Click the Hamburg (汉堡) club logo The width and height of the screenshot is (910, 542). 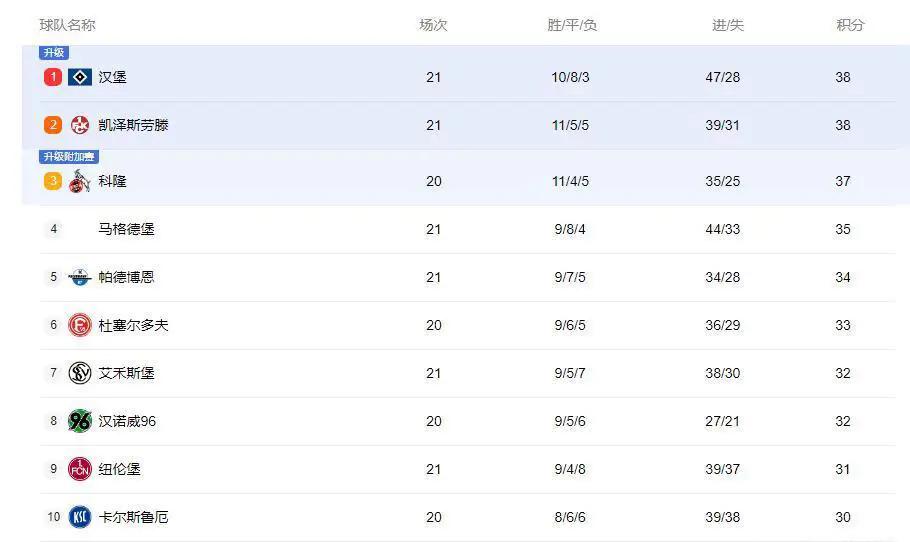coord(80,77)
